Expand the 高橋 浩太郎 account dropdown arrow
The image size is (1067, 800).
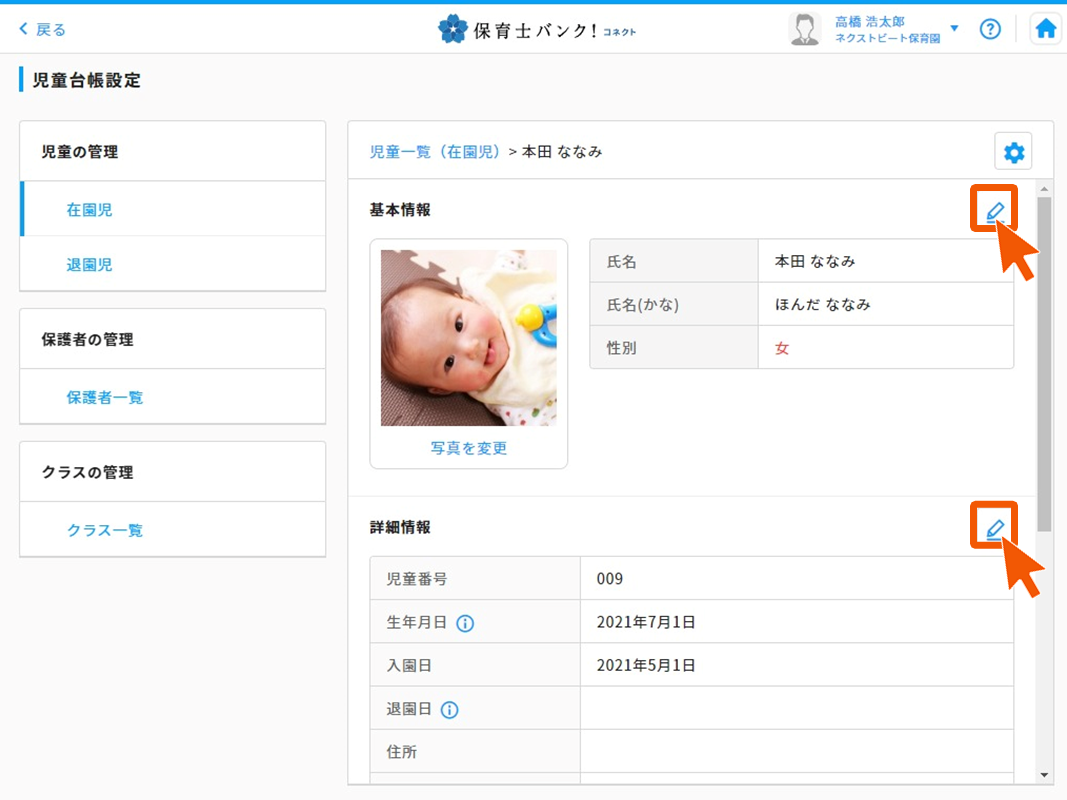point(954,29)
